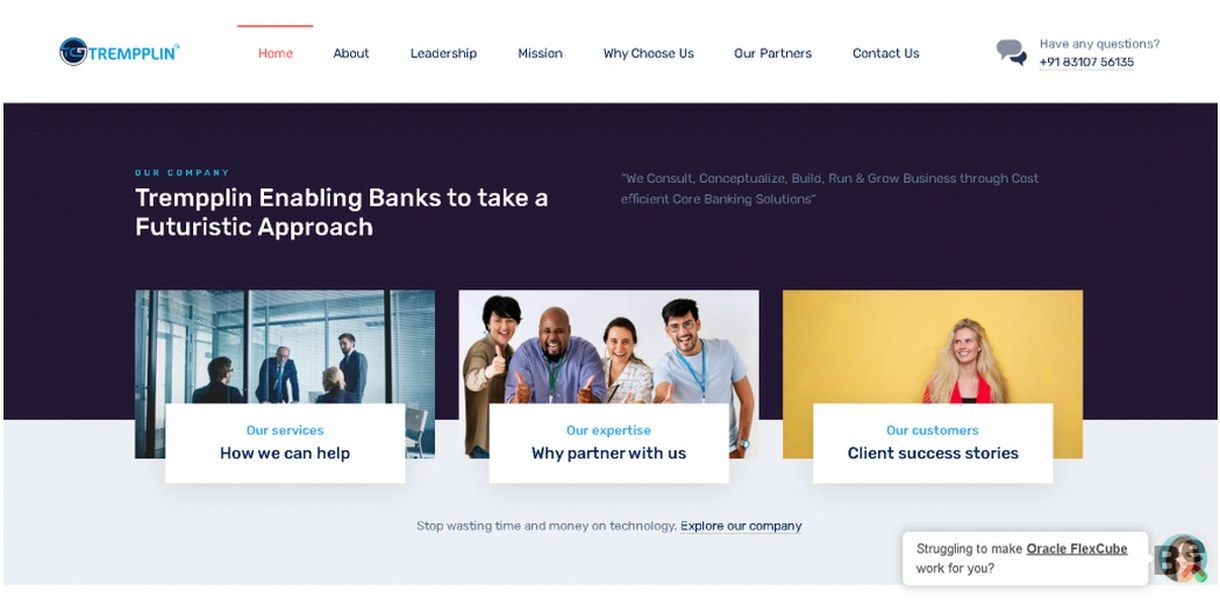Go to the Contact Us page
1220x600 pixels.
(886, 54)
